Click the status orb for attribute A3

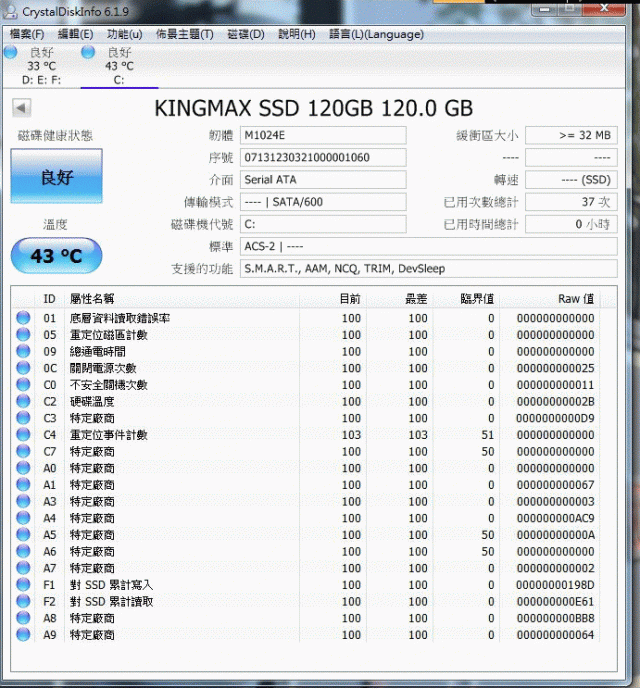pyautogui.click(x=23, y=501)
